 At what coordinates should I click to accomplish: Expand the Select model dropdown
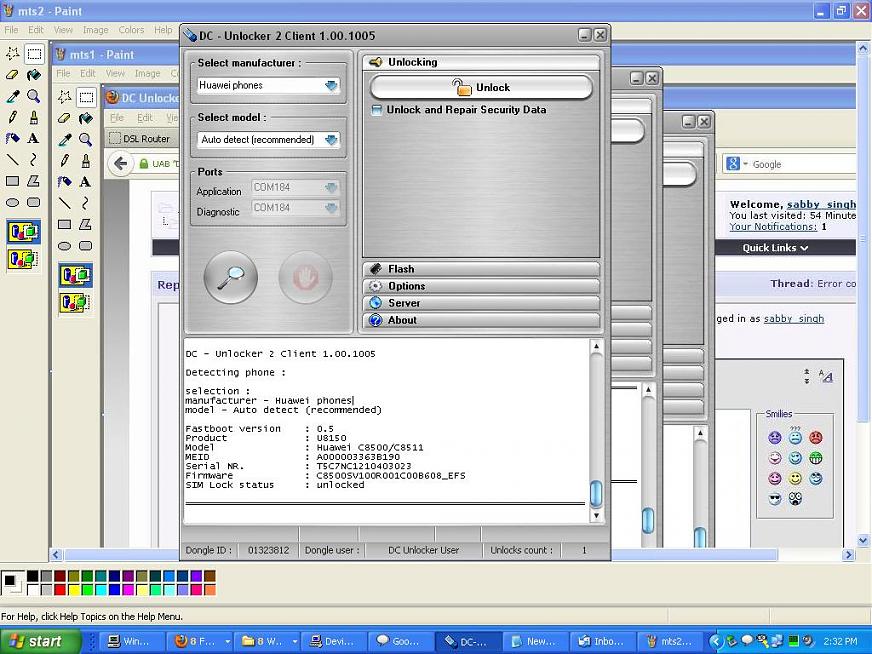tap(331, 140)
